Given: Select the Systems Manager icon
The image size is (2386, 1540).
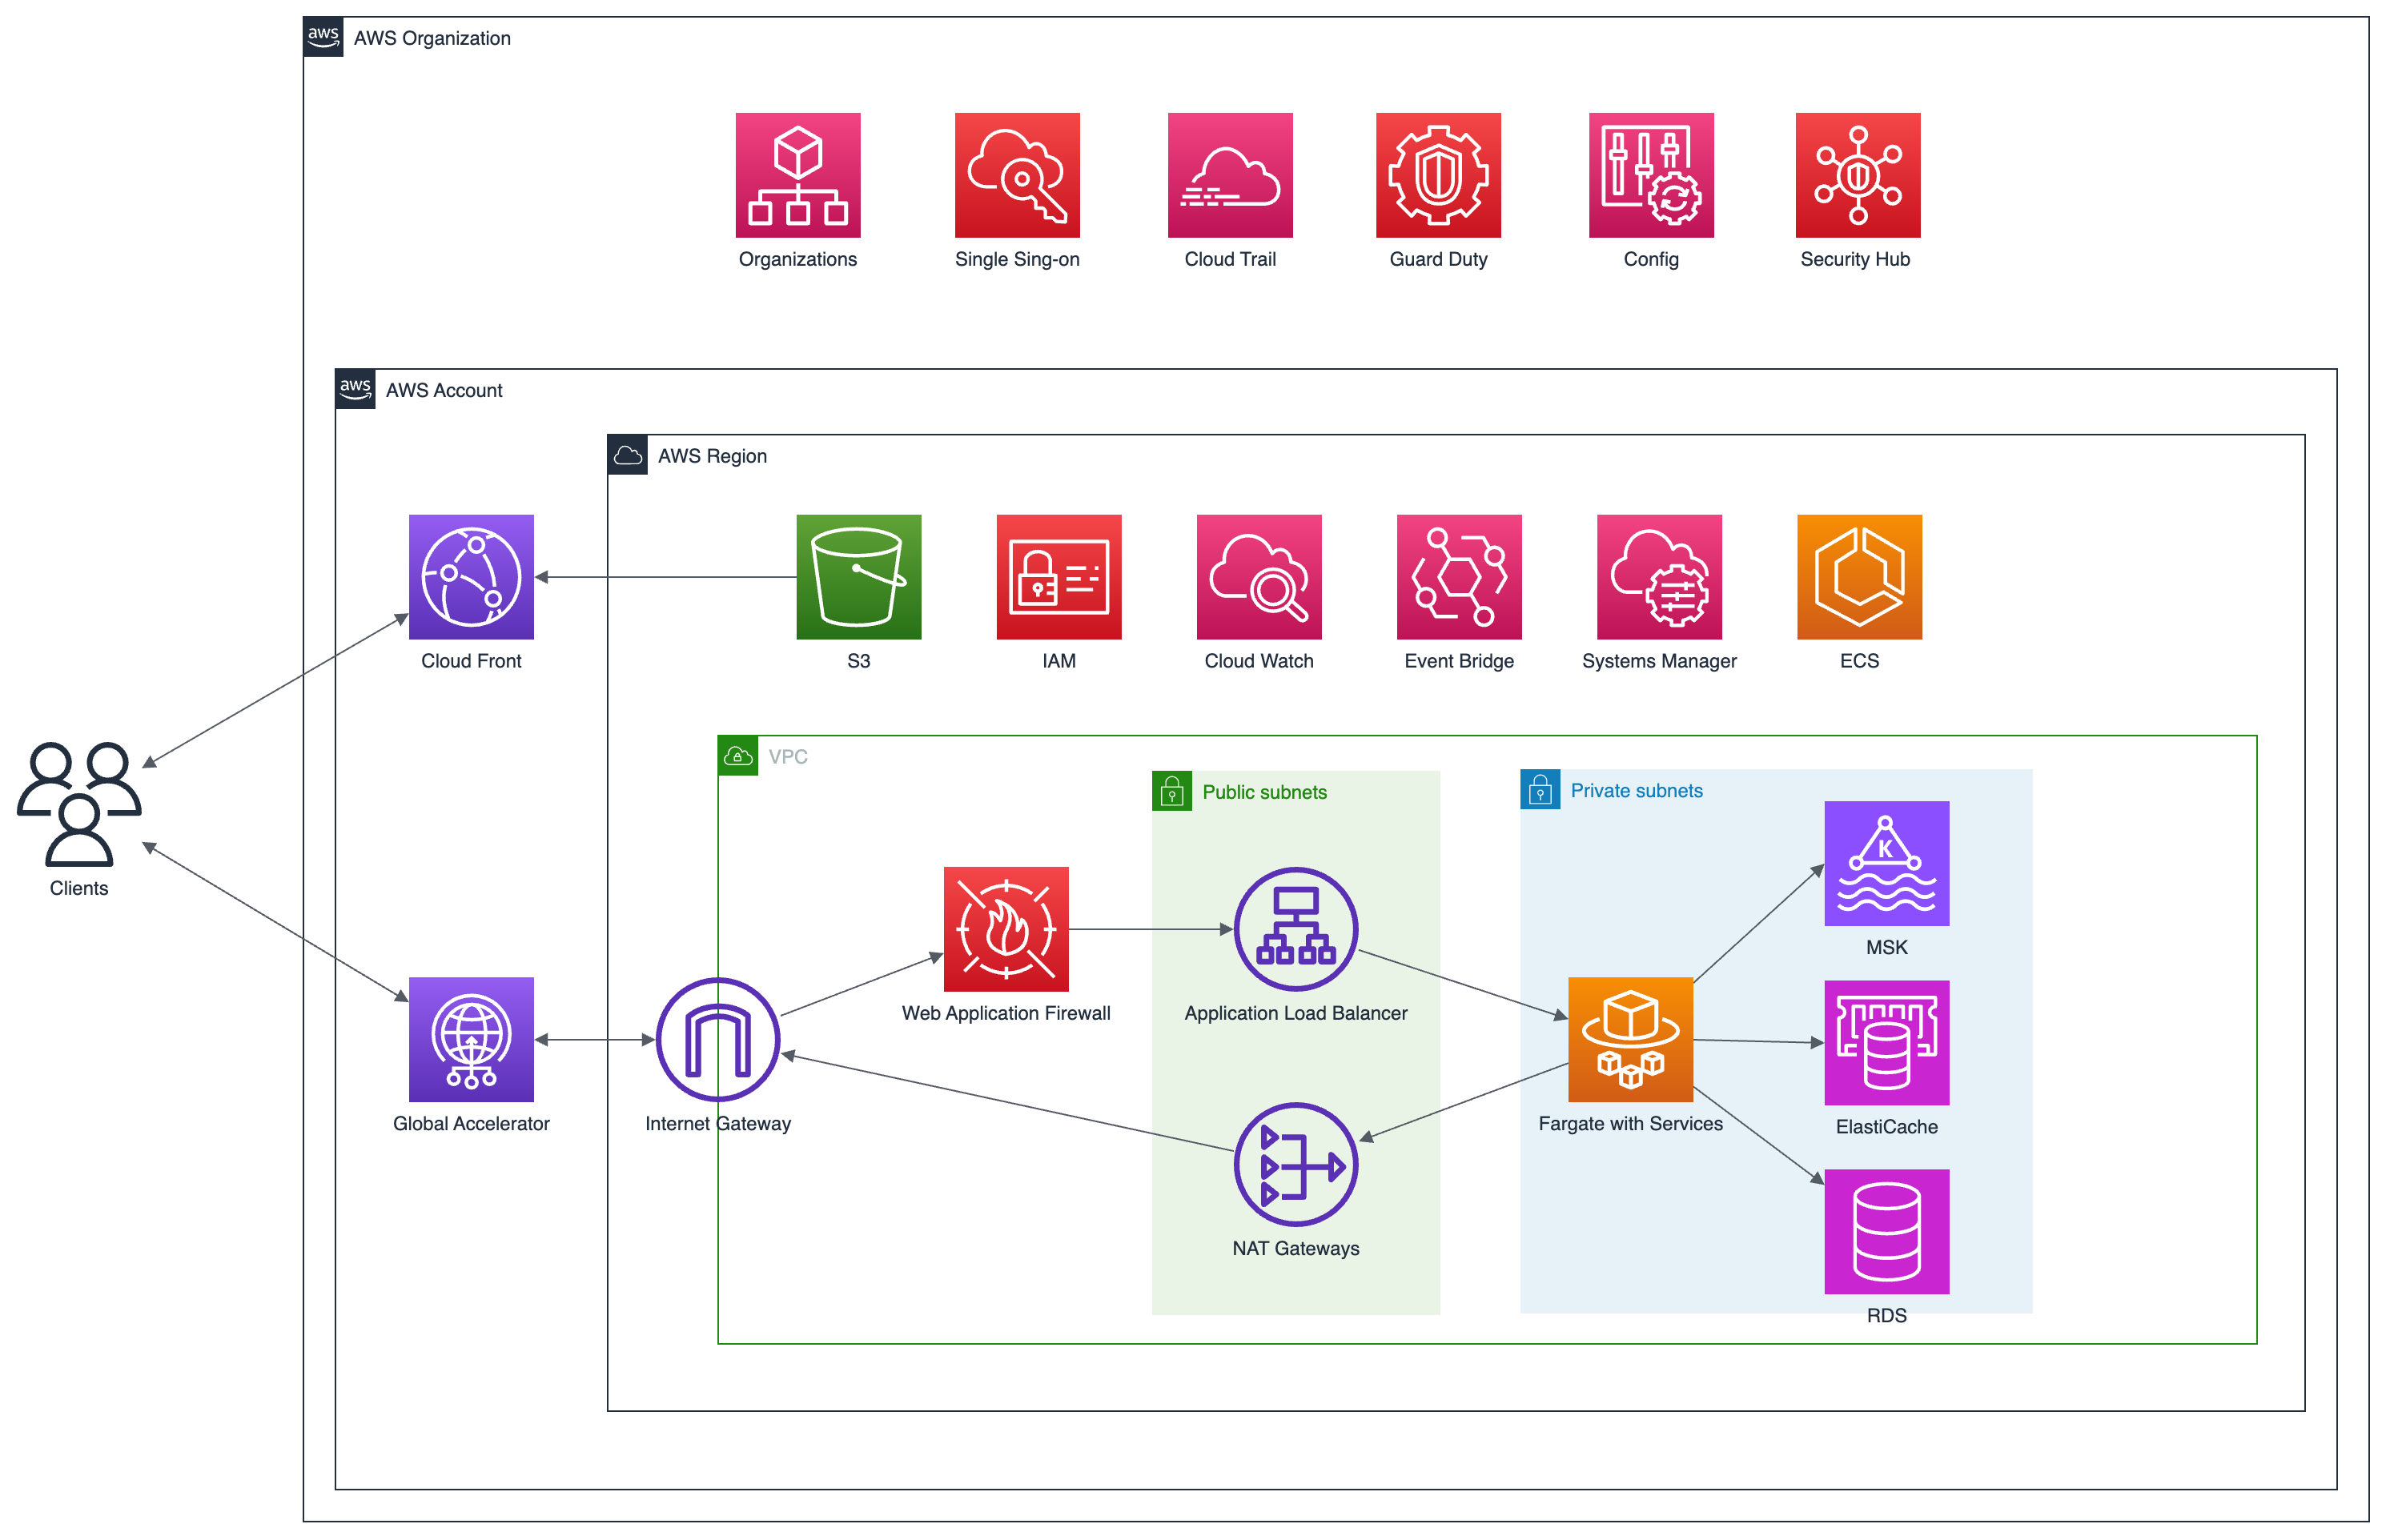Looking at the screenshot, I should (1658, 577).
